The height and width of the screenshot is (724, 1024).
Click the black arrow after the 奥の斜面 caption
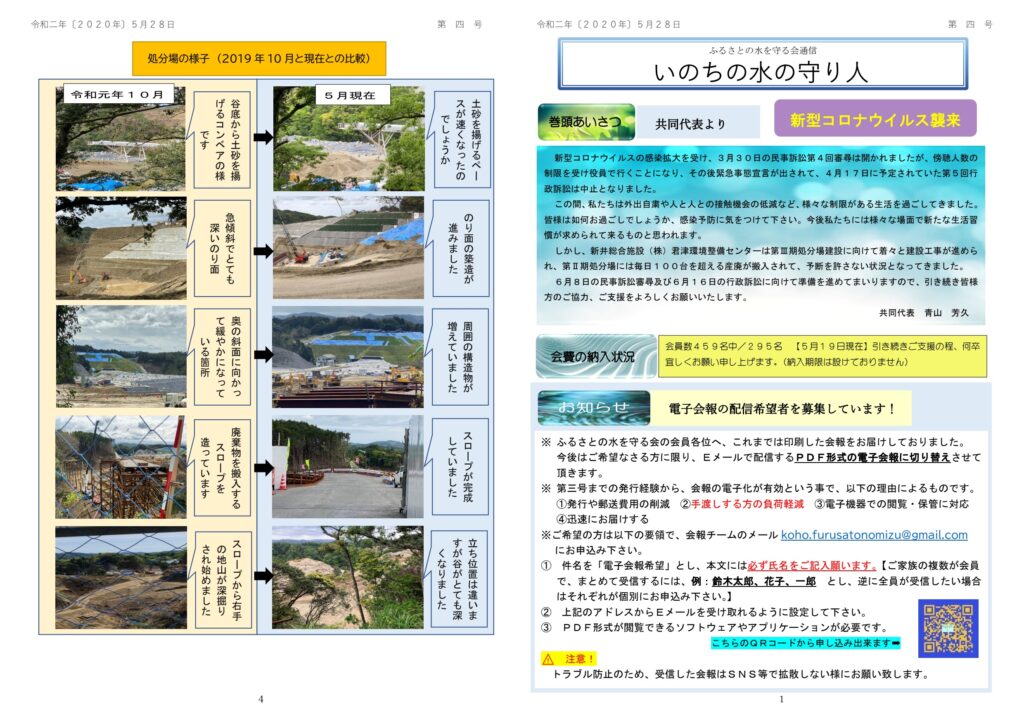pyautogui.click(x=263, y=354)
